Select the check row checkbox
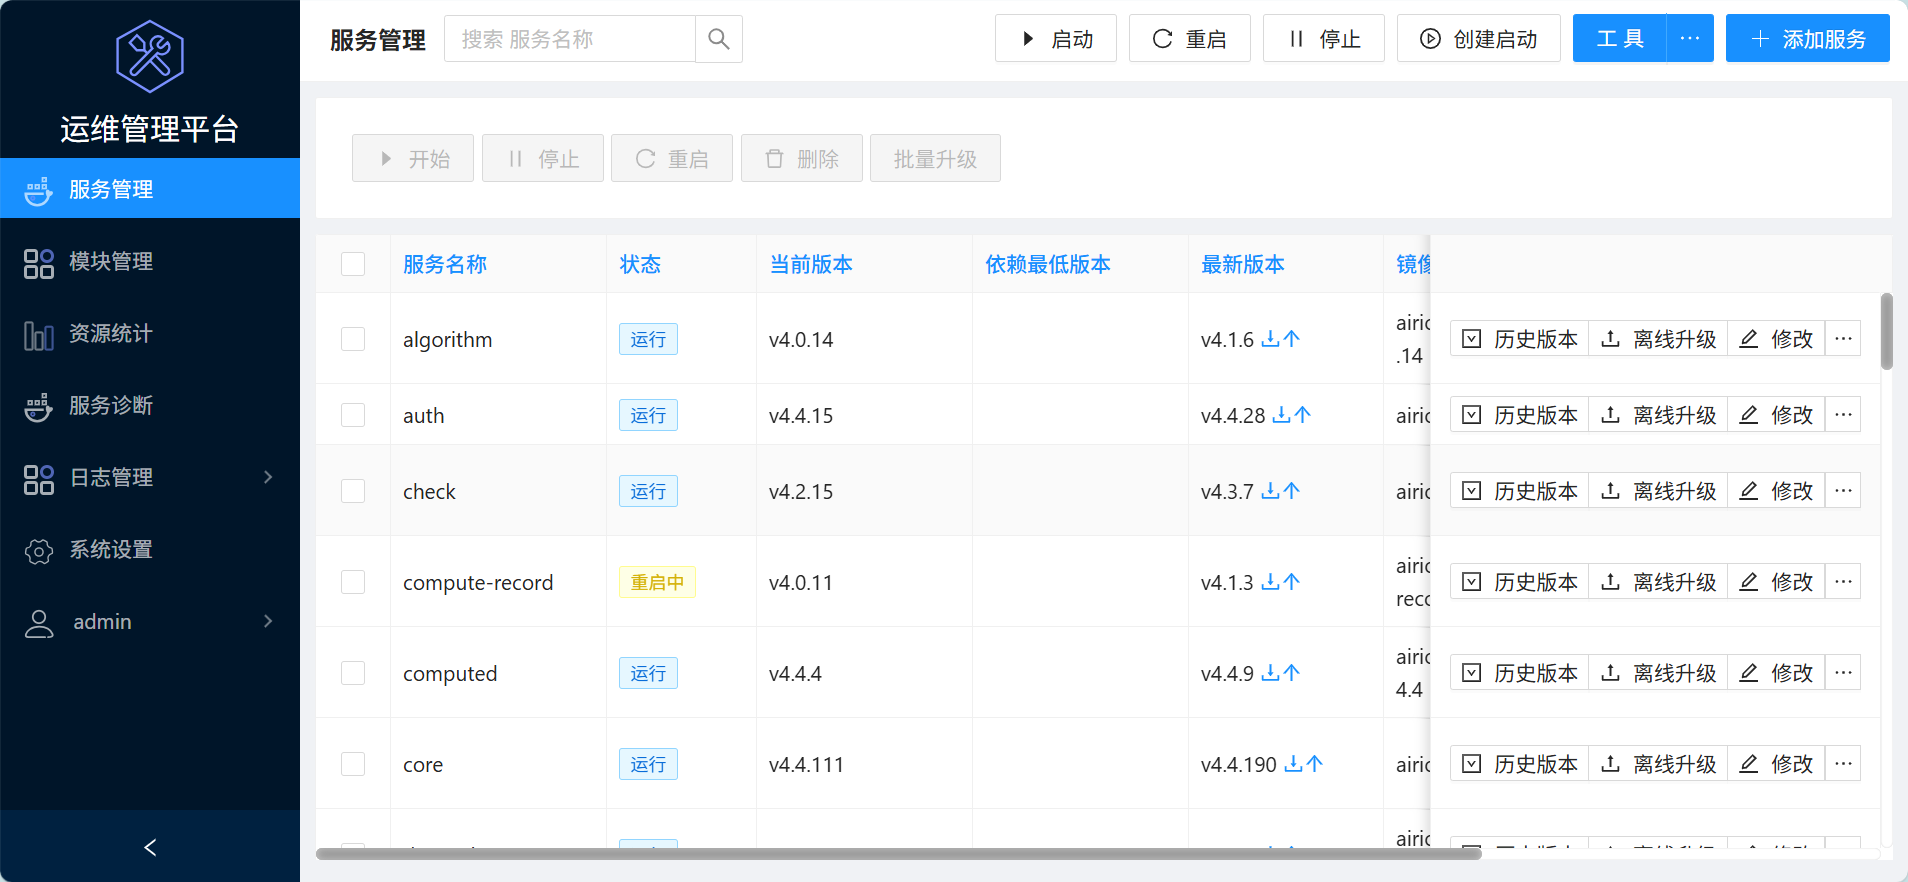This screenshot has width=1908, height=882. (353, 491)
